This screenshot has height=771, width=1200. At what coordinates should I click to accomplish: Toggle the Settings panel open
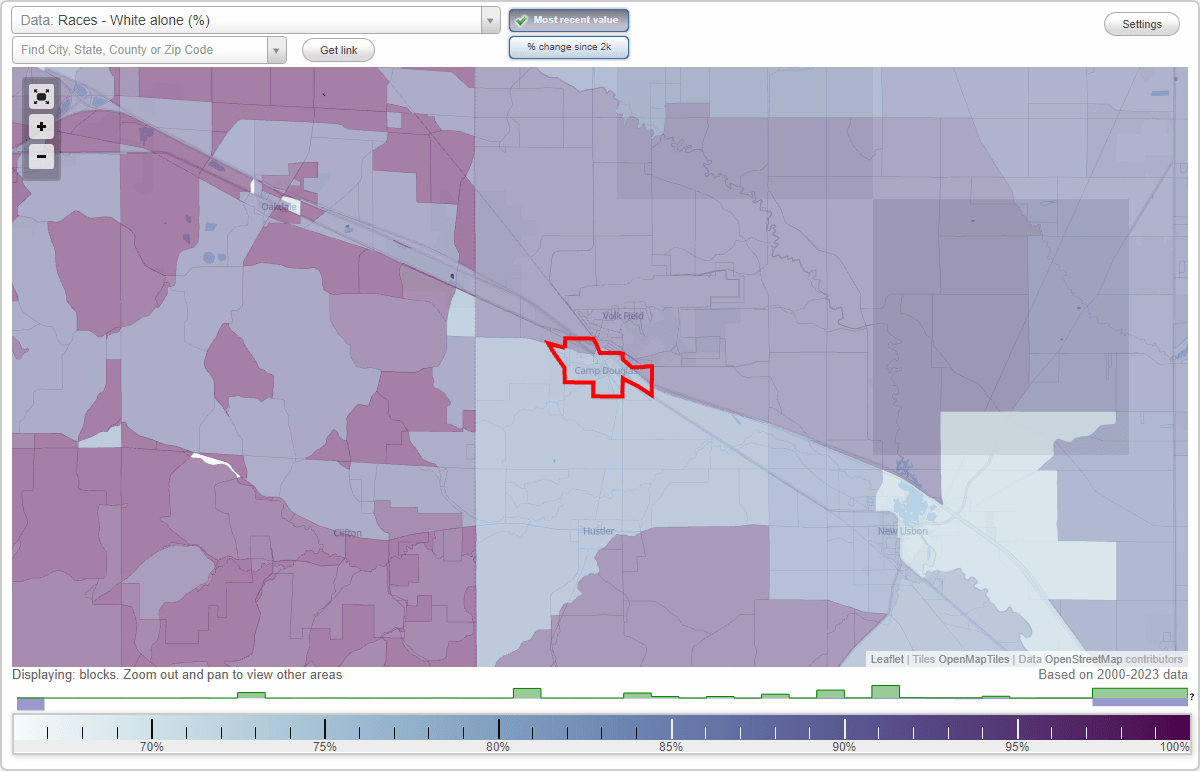coord(1141,23)
